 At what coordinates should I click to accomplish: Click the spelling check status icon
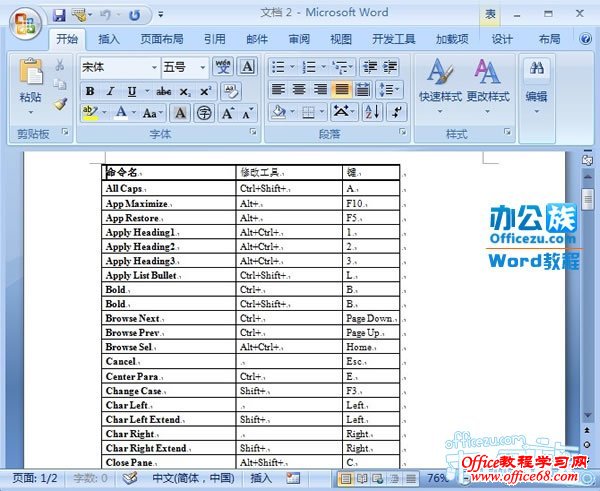coord(130,478)
